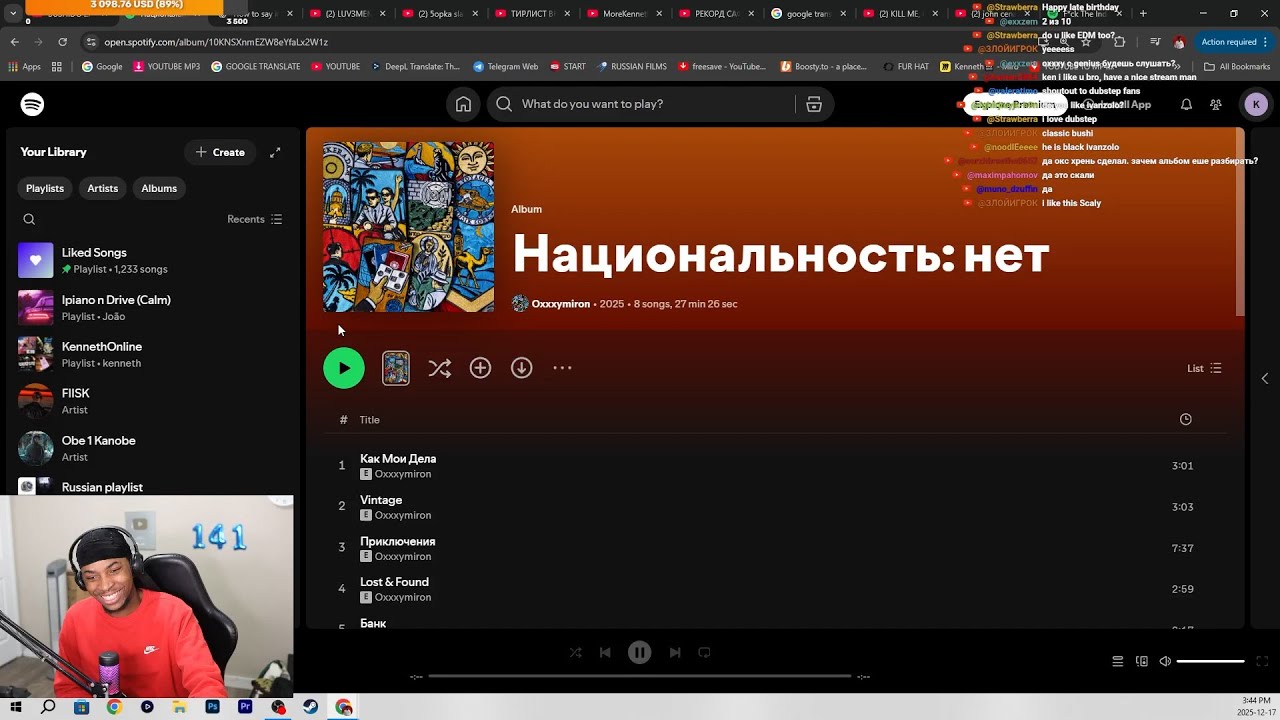Click the small album preview thumbnail beside Play
Image resolution: width=1280 pixels, height=720 pixels.
coord(396,368)
